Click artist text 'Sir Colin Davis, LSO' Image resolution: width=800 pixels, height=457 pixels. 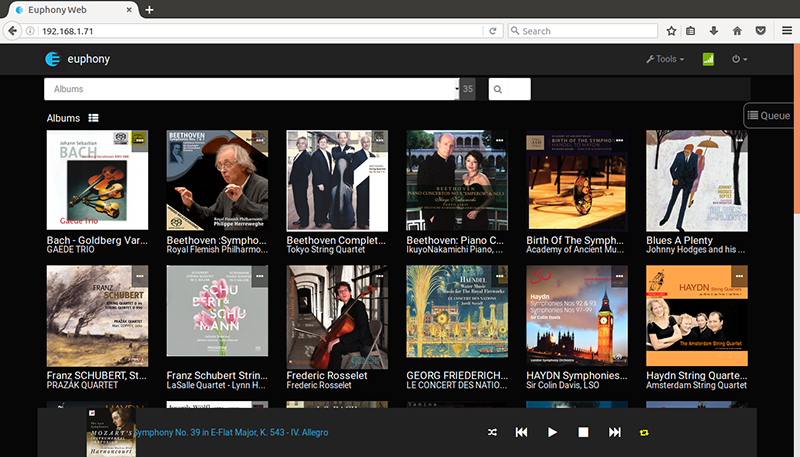pyautogui.click(x=563, y=385)
